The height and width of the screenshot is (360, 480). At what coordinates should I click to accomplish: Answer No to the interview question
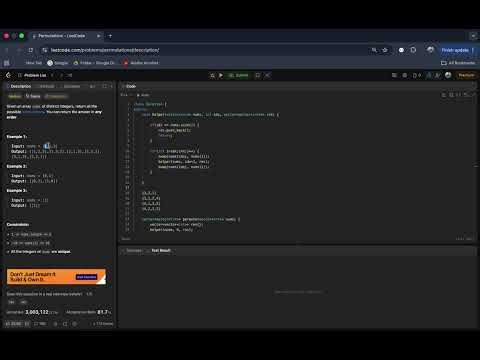click(x=24, y=302)
